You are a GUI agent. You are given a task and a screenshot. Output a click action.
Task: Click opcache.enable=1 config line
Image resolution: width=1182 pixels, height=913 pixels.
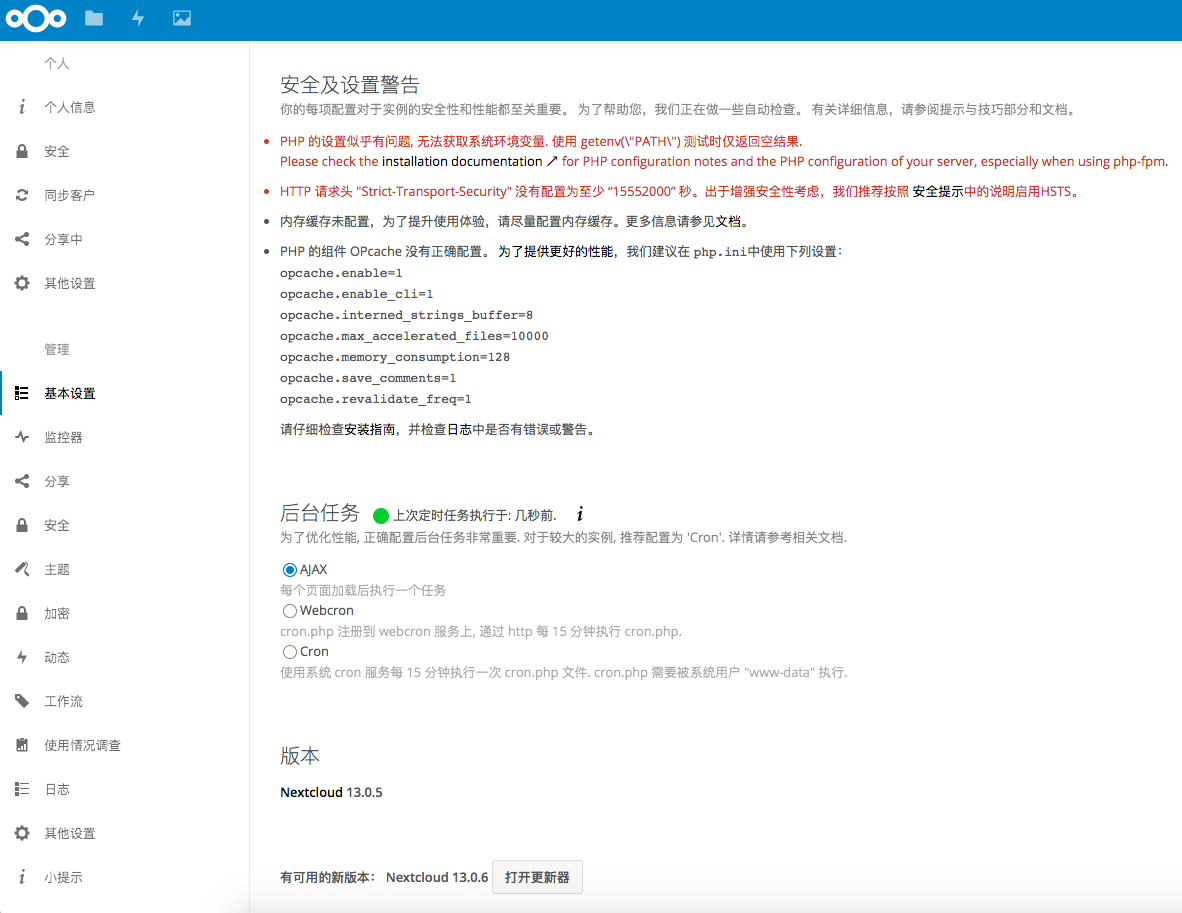(x=341, y=273)
